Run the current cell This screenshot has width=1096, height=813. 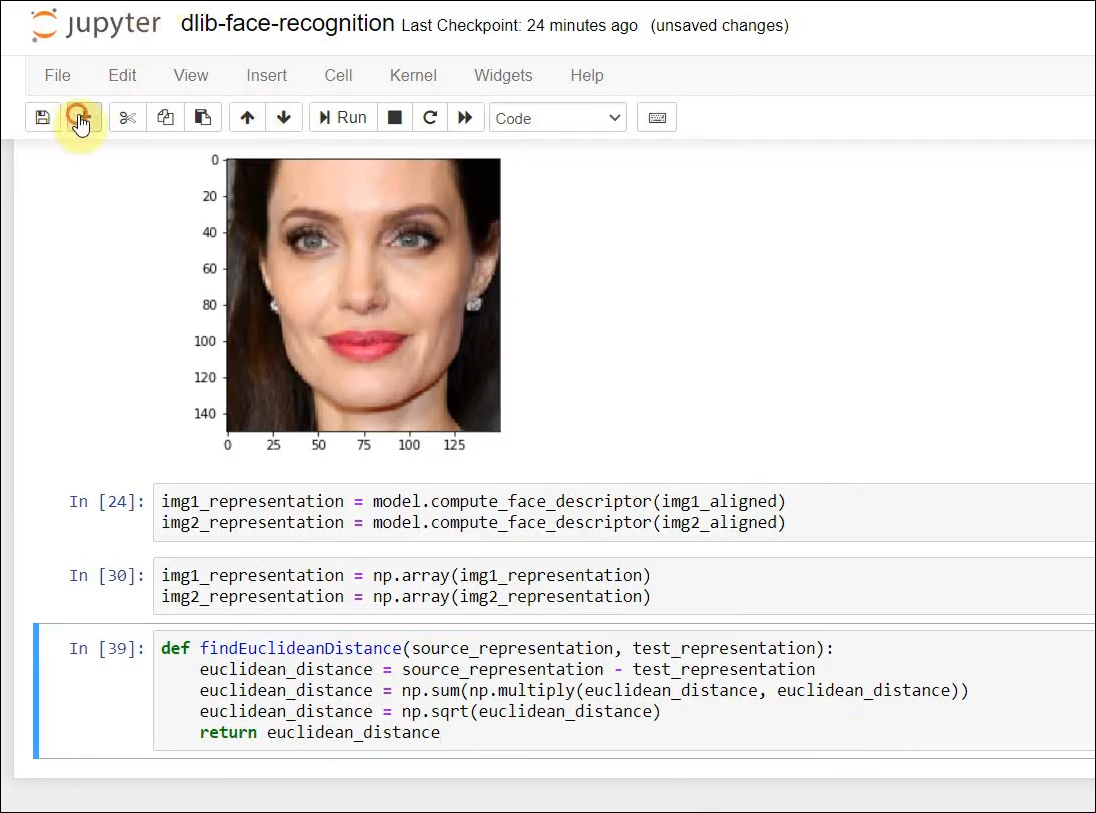343,117
